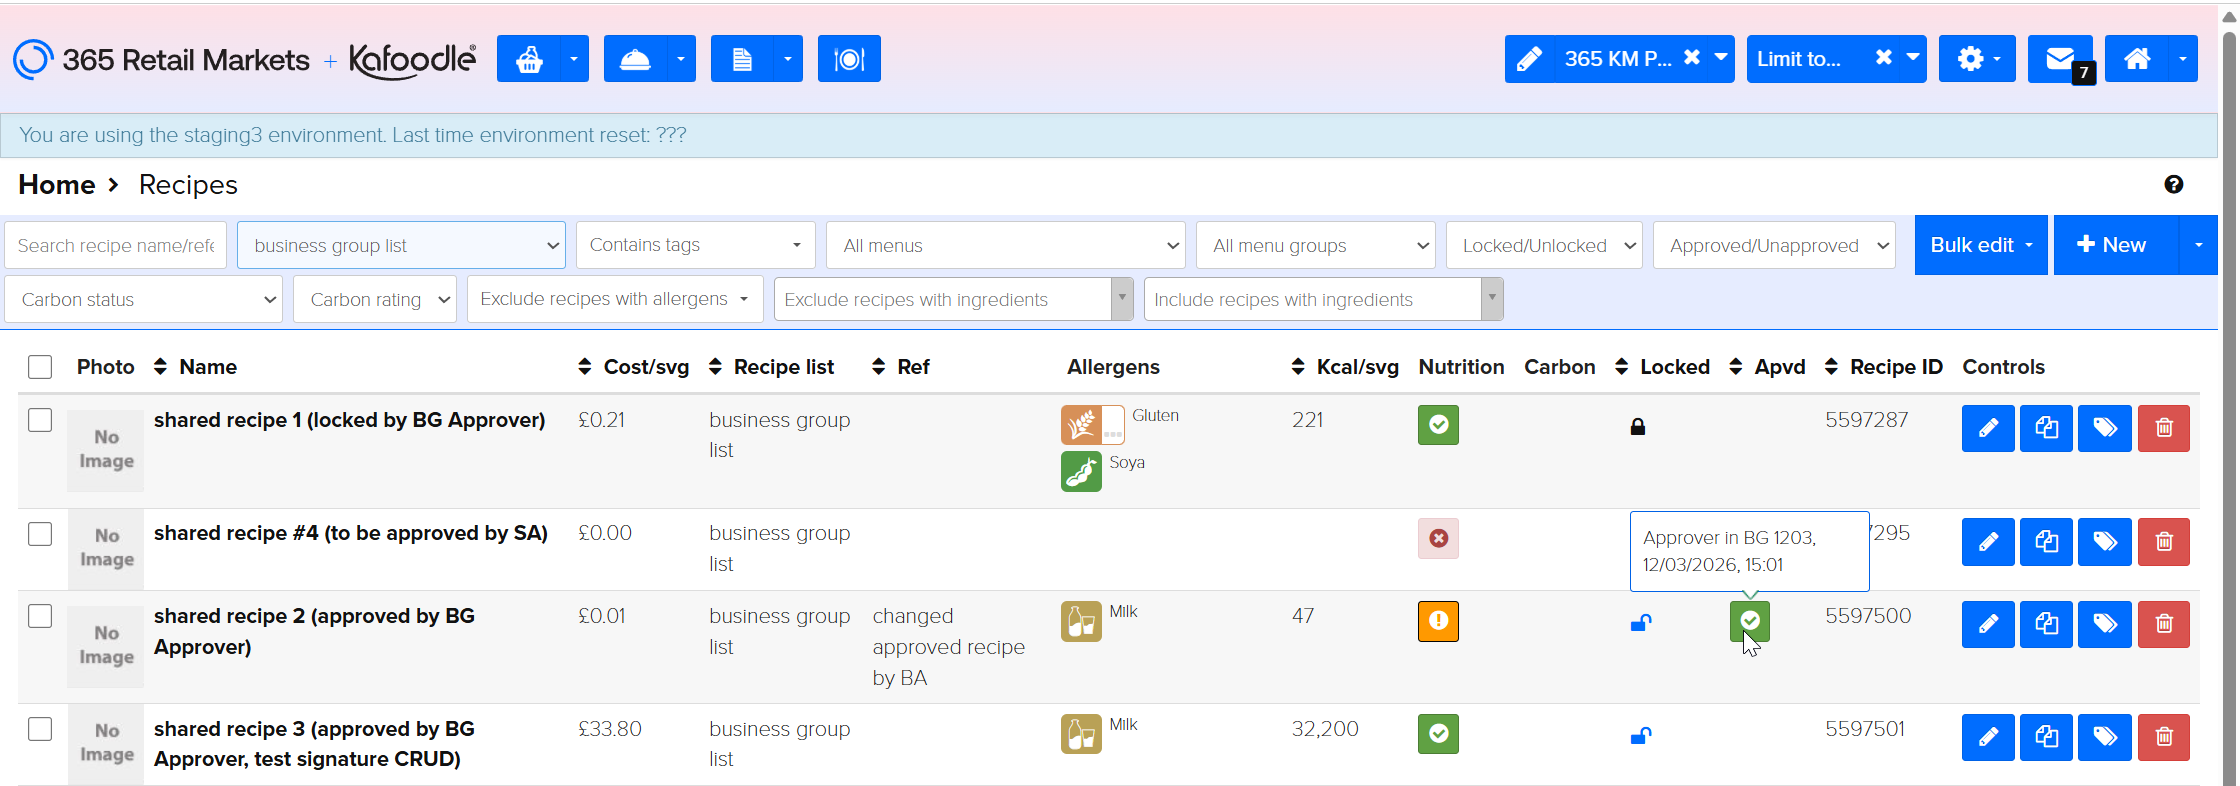Open tags for shared recipe 1
The width and height of the screenshot is (2240, 786).
[2105, 428]
